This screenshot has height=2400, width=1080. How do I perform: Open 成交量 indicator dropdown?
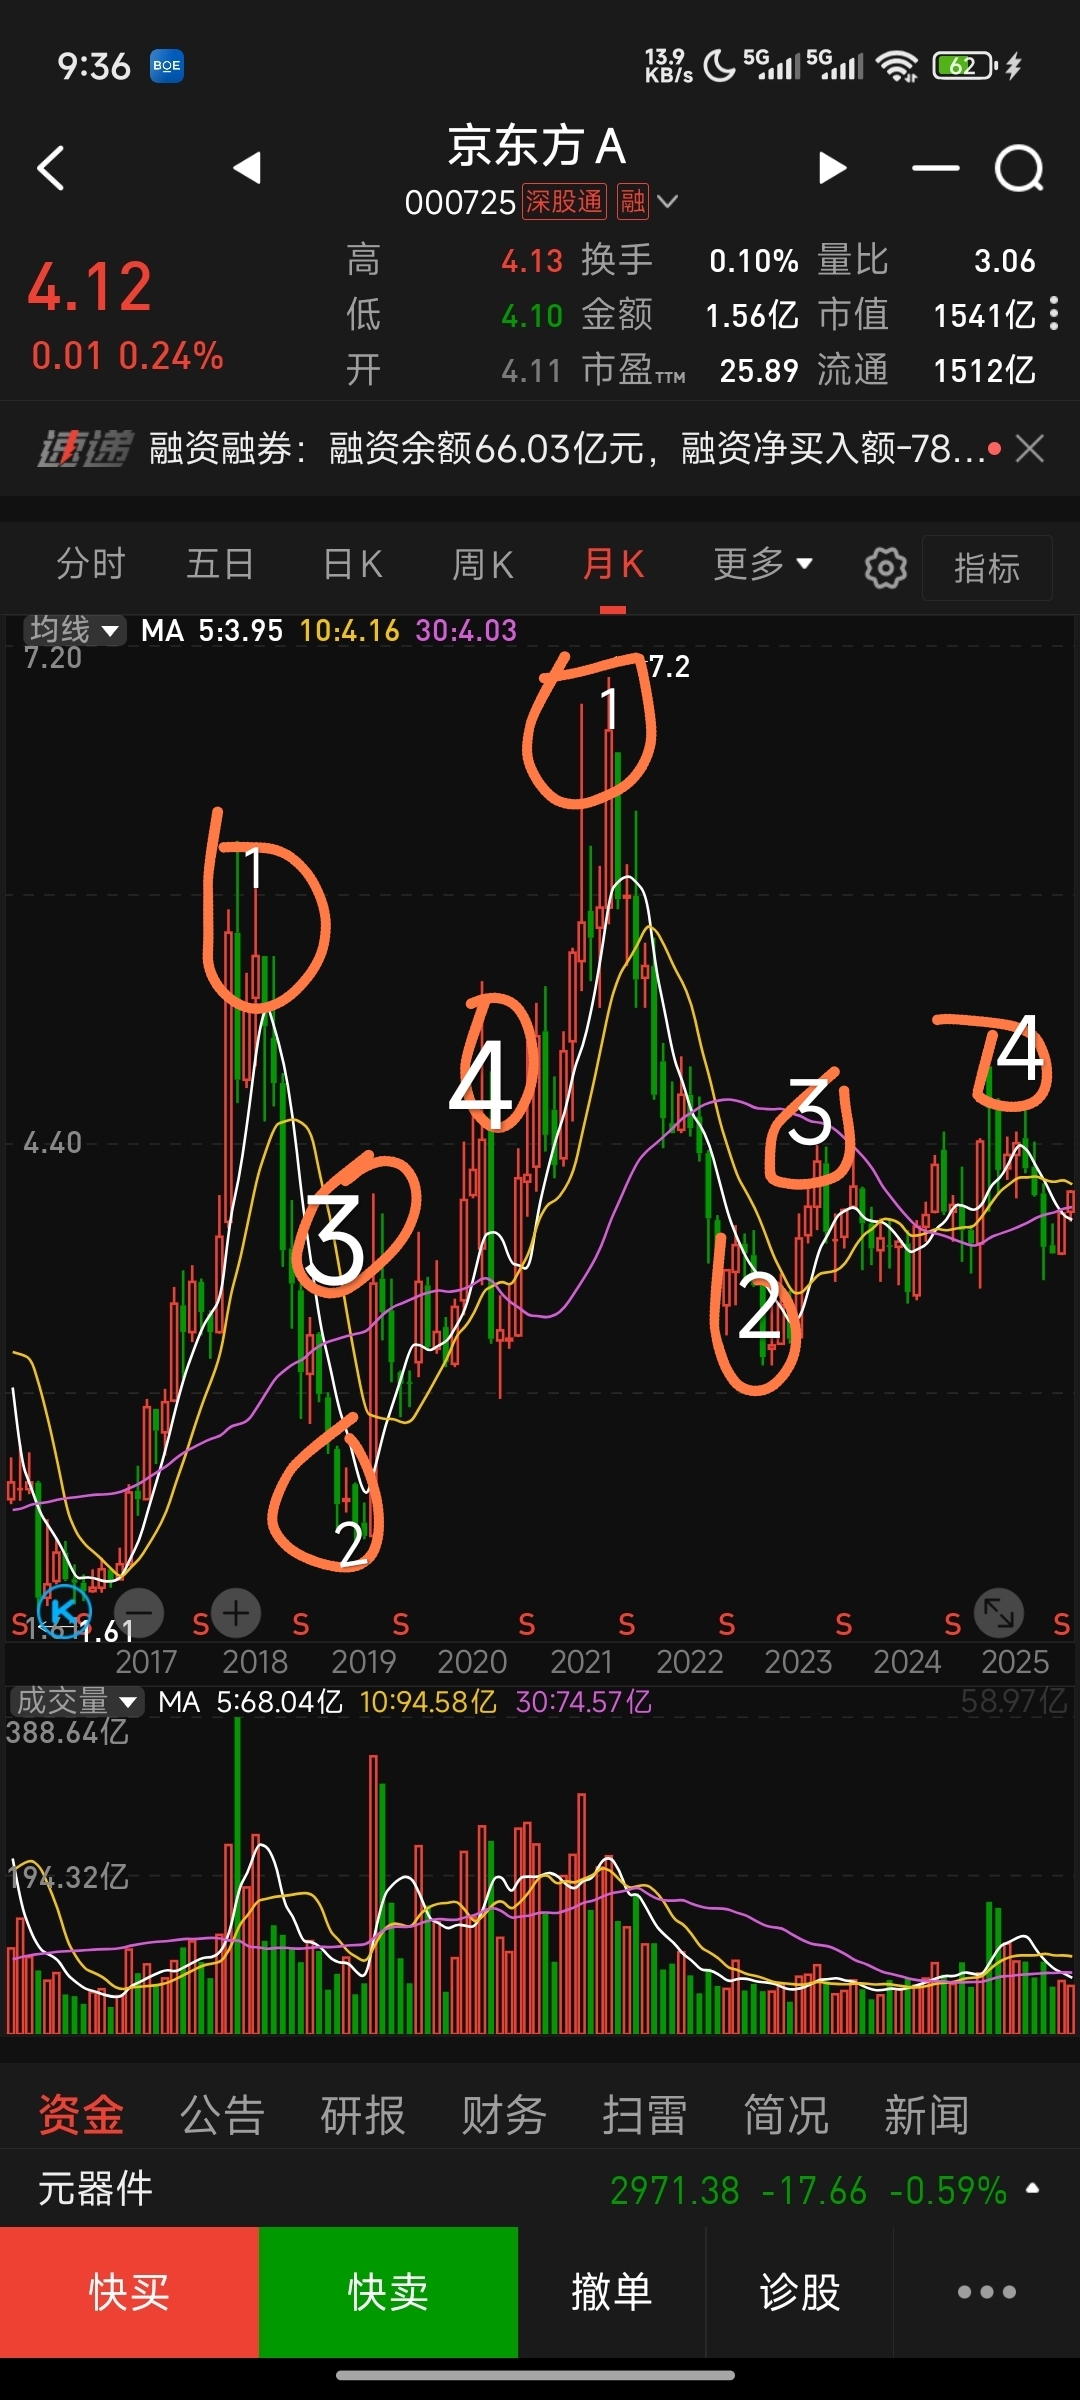tap(76, 1701)
